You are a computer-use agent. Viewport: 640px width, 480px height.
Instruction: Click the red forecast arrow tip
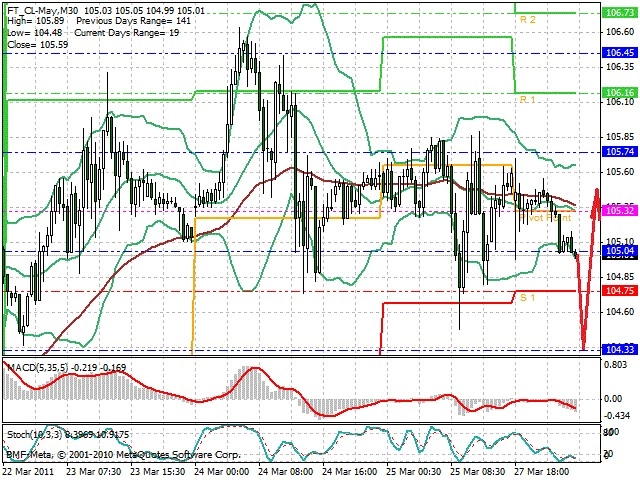[597, 191]
